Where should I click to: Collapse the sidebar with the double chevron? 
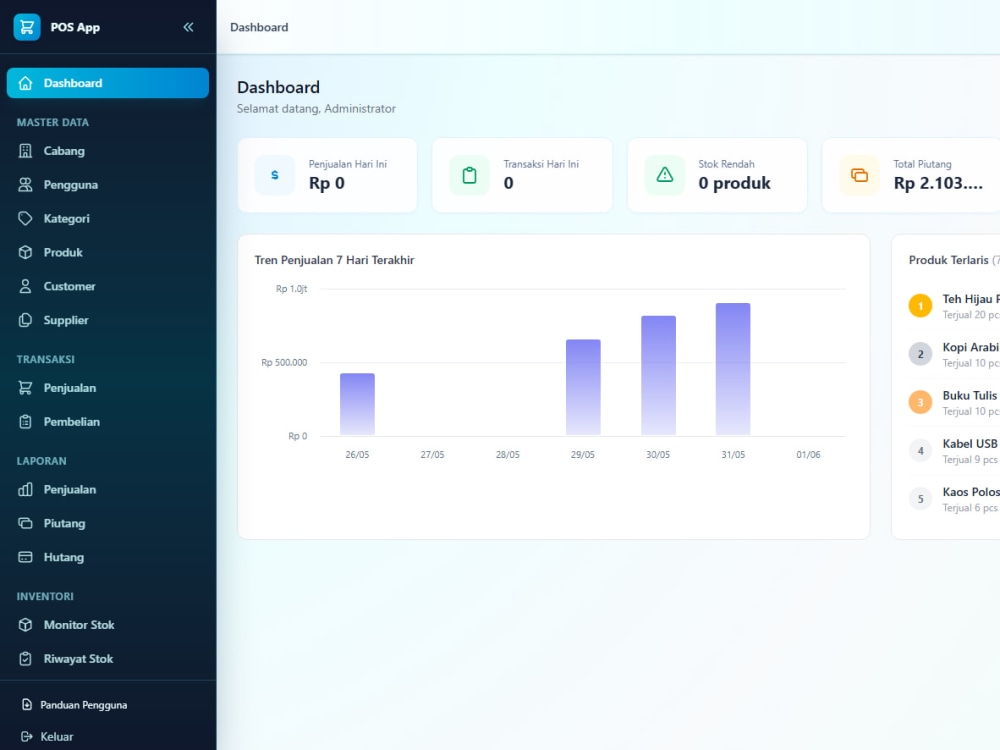coord(188,27)
